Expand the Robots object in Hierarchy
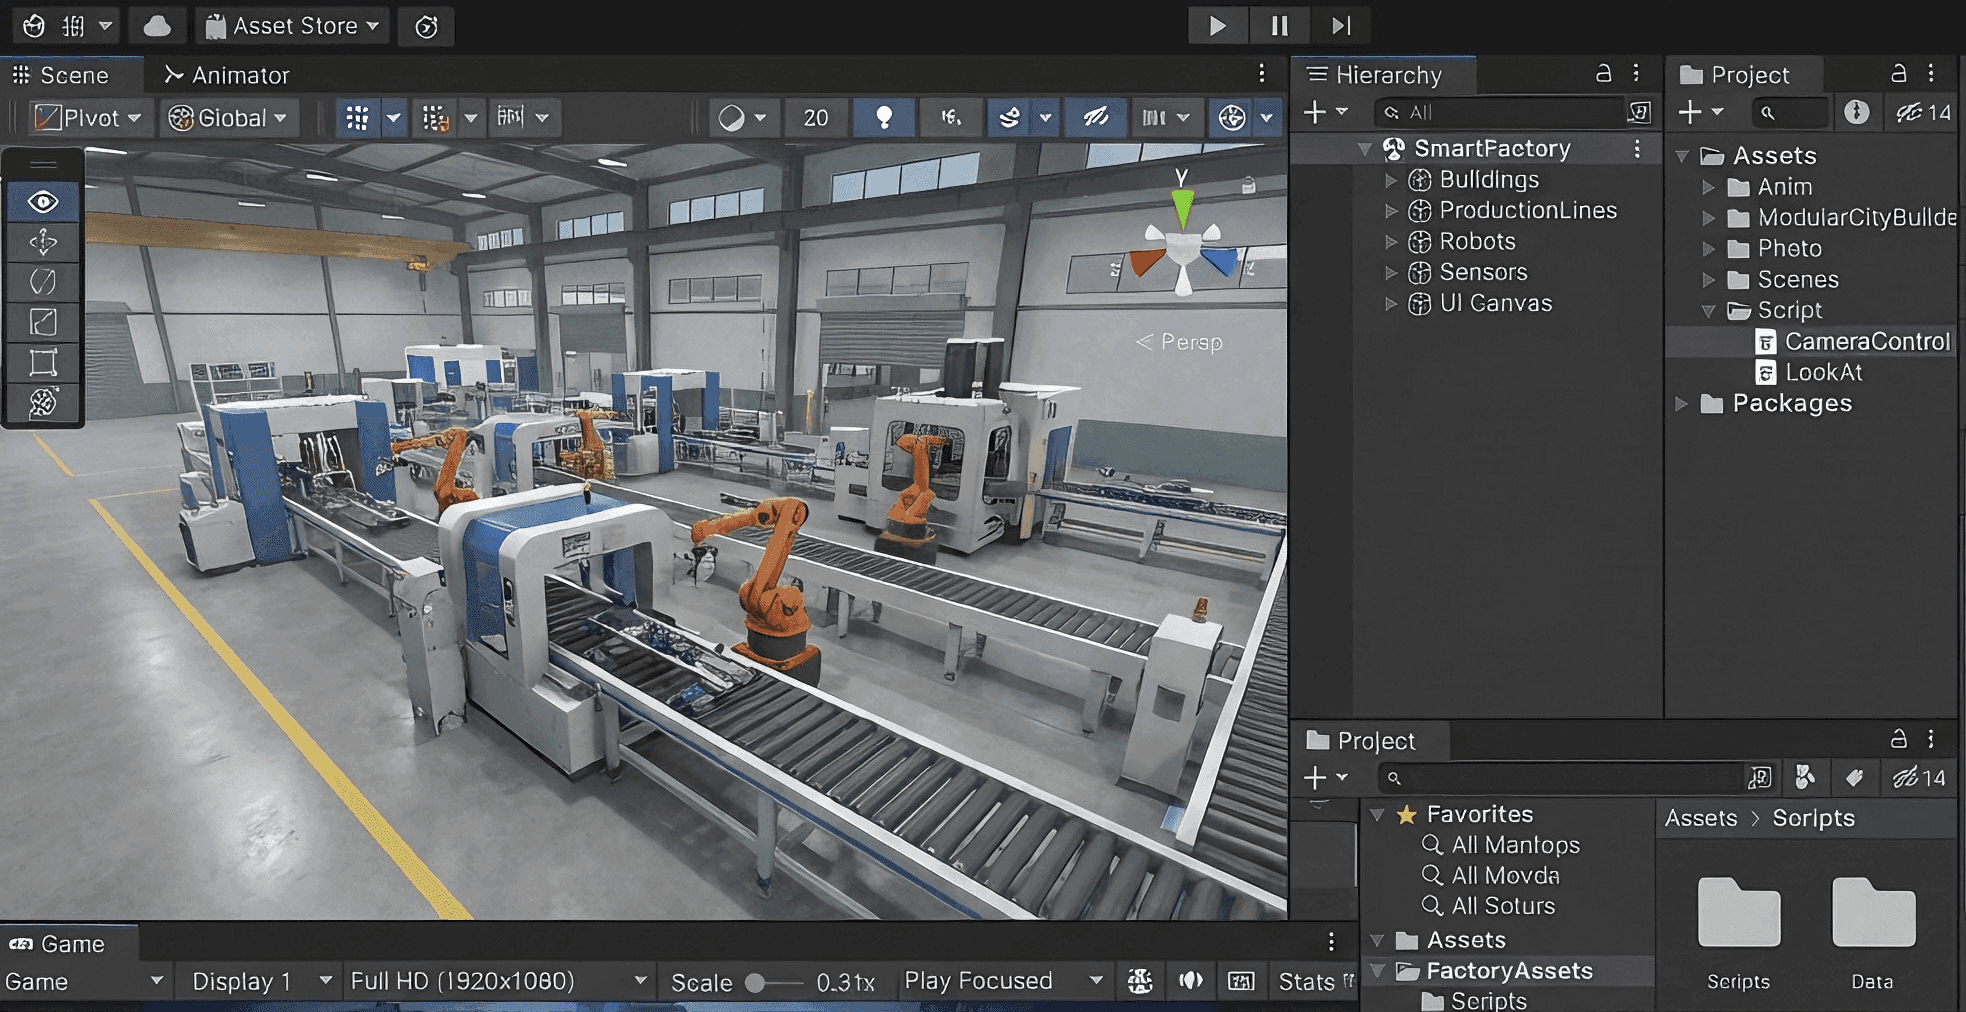This screenshot has height=1012, width=1966. click(x=1391, y=242)
